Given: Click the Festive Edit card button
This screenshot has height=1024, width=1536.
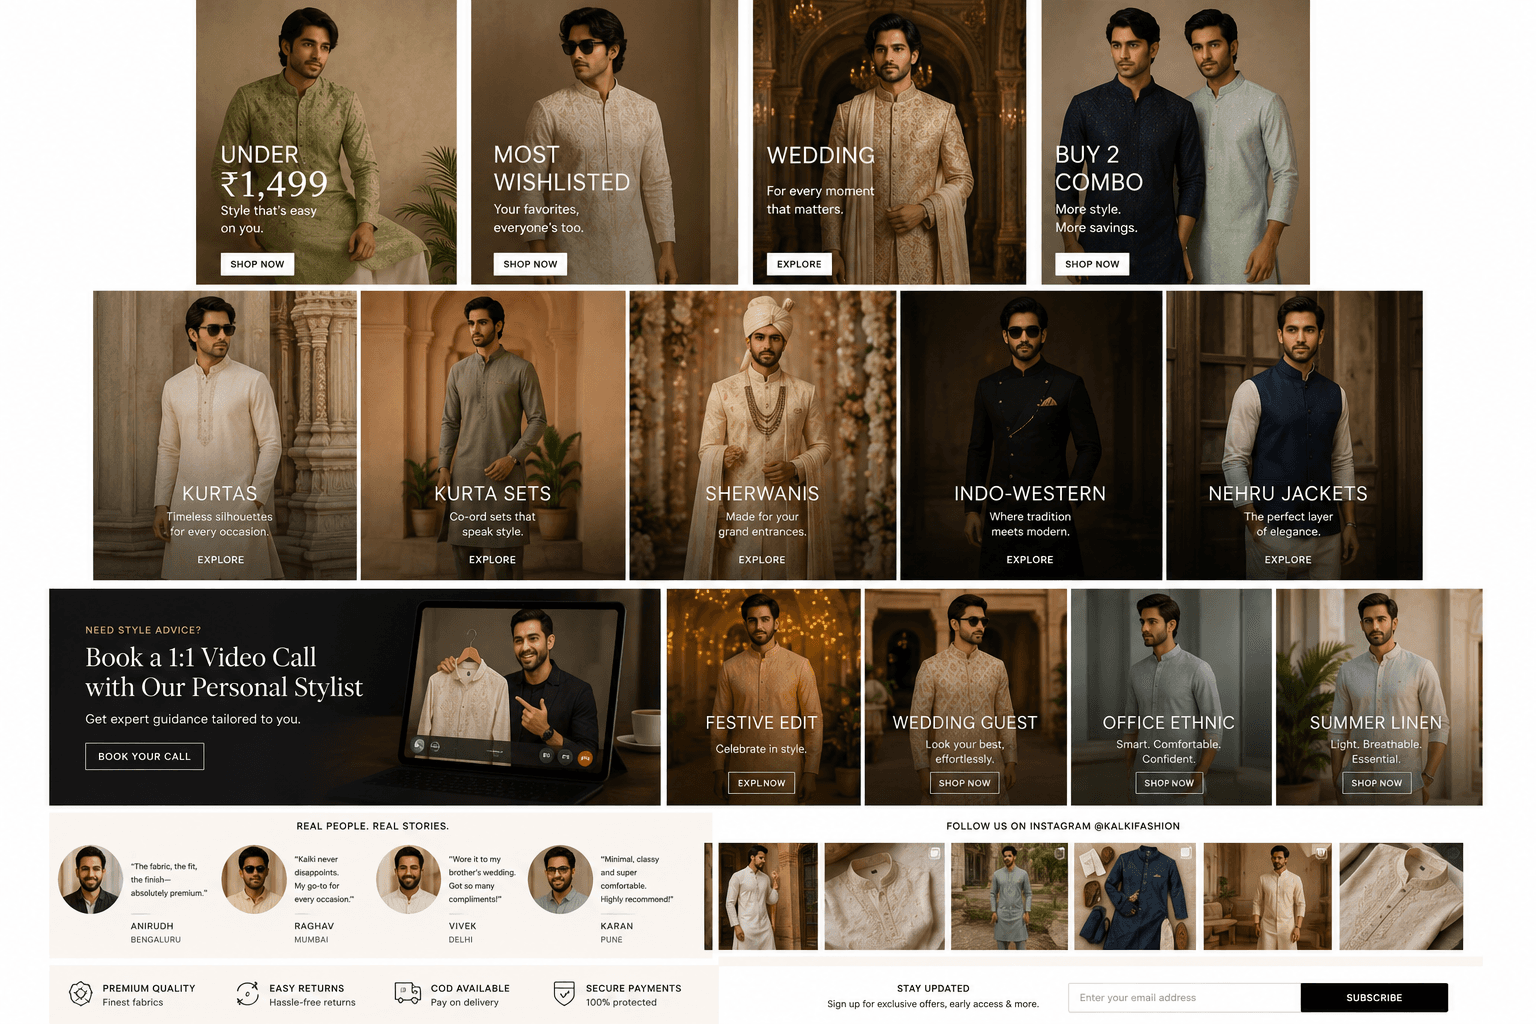Looking at the screenshot, I should tap(762, 783).
